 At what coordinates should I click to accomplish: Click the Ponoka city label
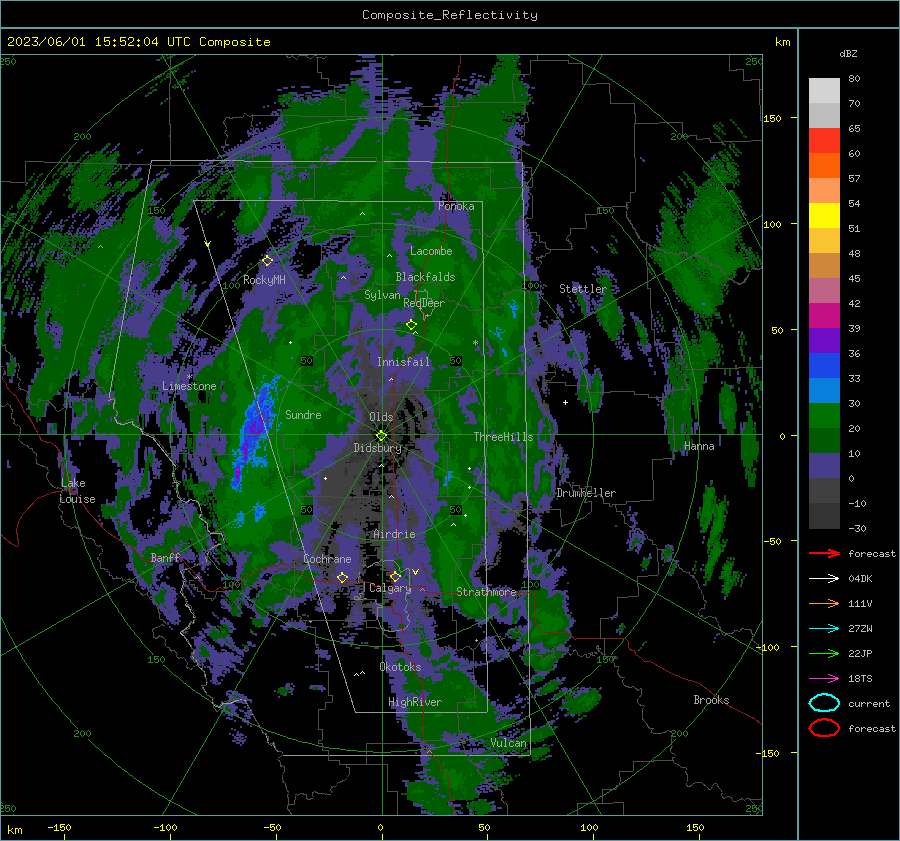[456, 206]
